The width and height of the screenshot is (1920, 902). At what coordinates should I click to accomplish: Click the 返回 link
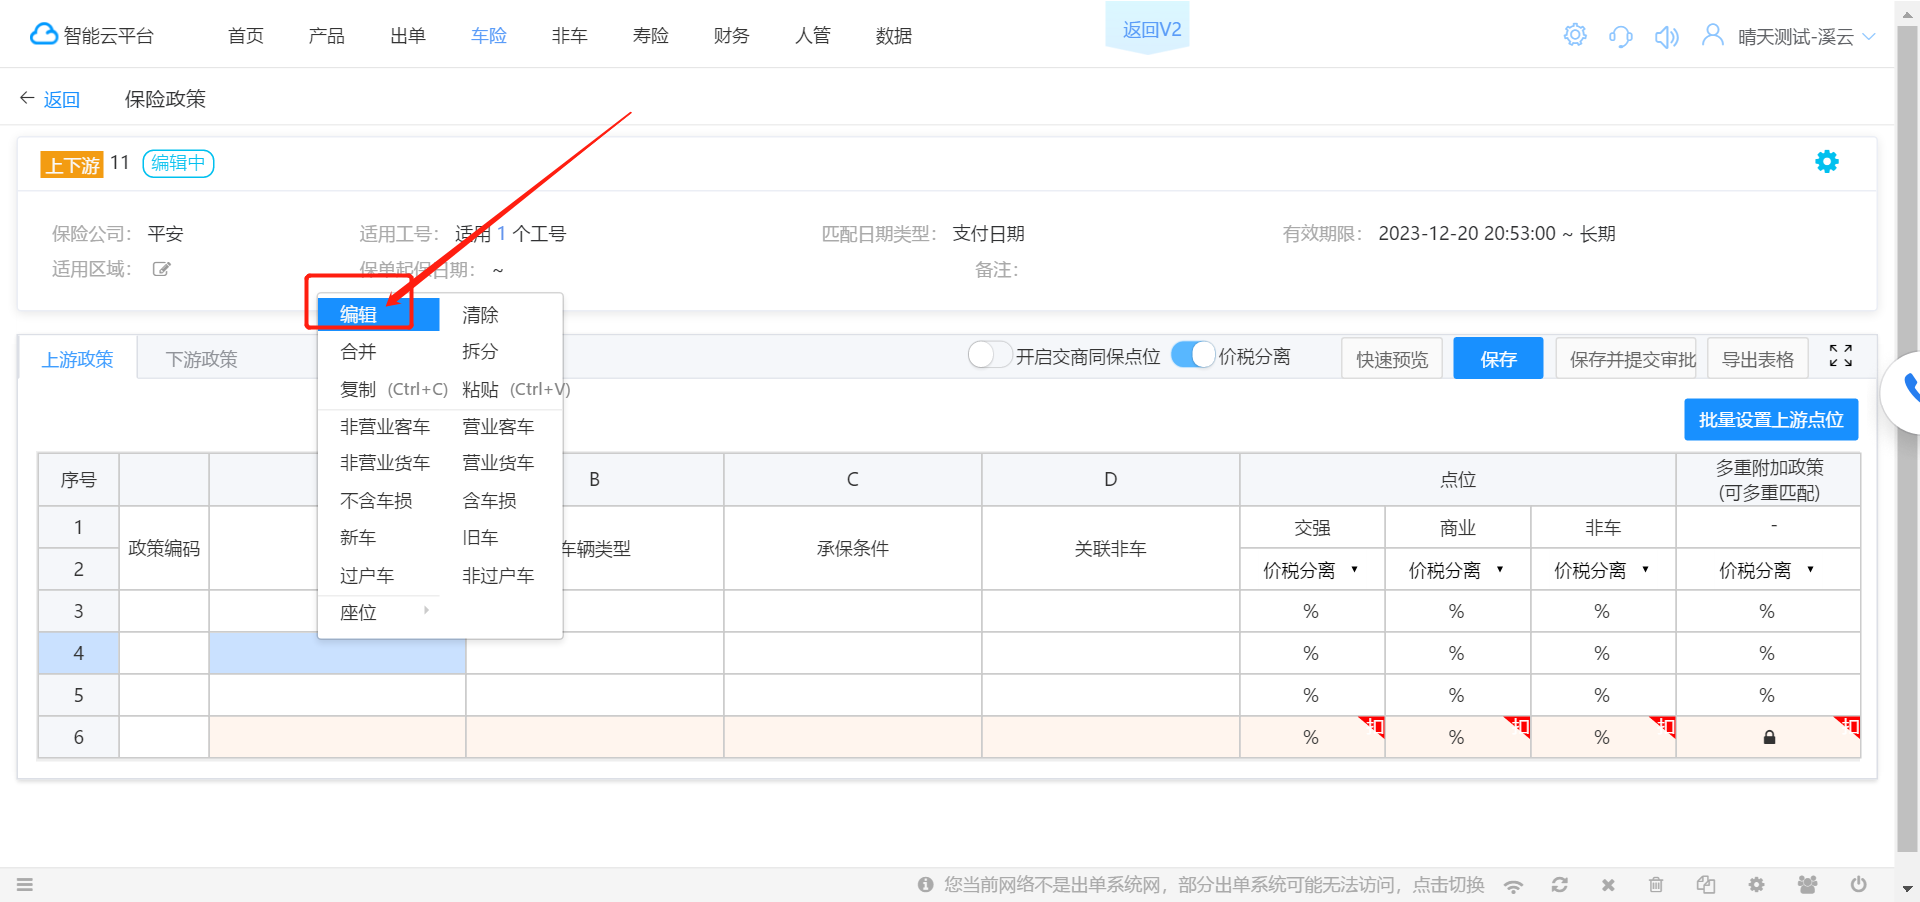[61, 99]
